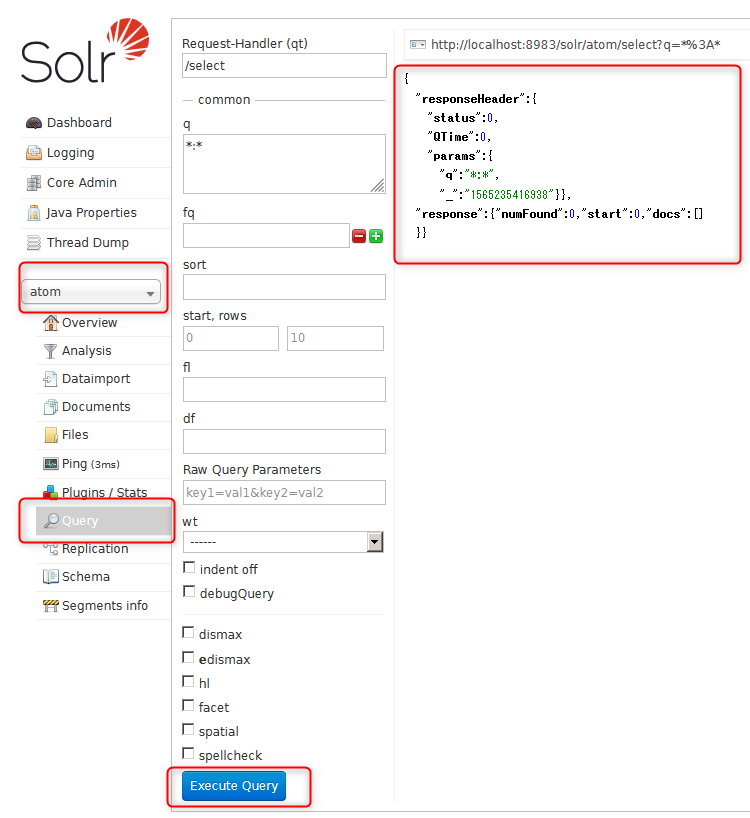The image size is (750, 818).
Task: Click the Ping monitor icon
Action: (51, 464)
